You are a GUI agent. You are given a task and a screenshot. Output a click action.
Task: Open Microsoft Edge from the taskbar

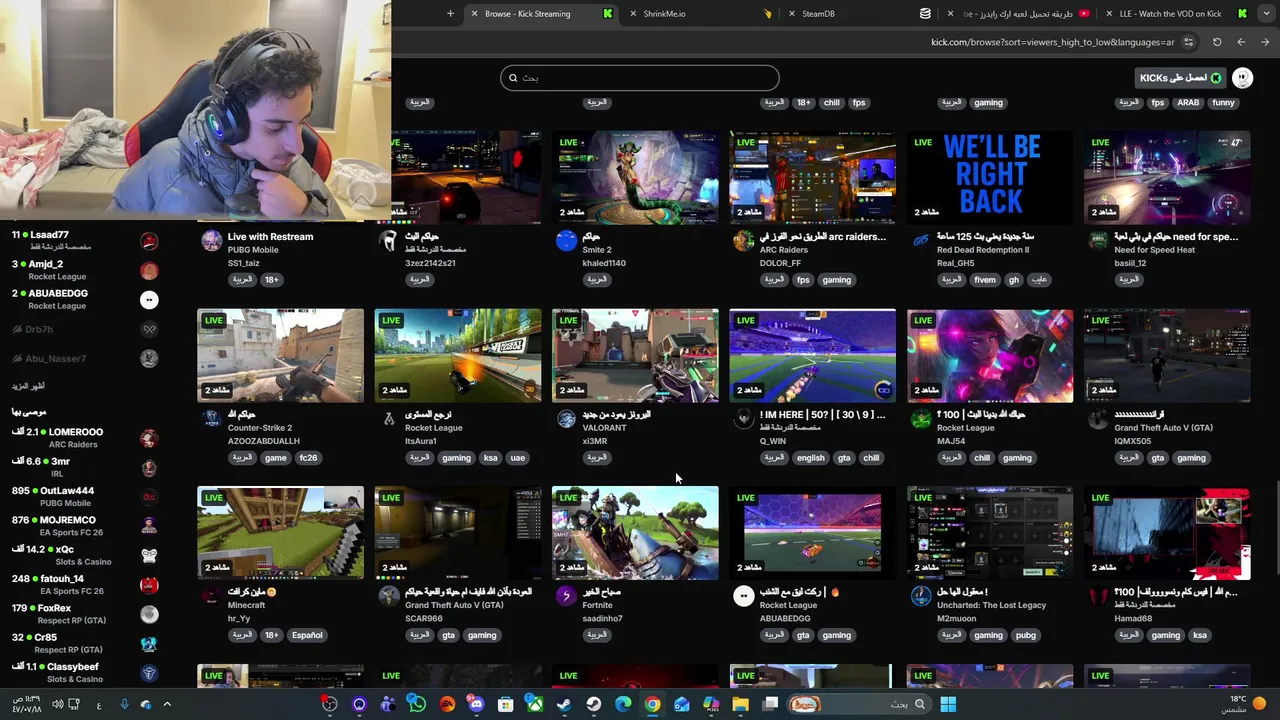tap(623, 704)
